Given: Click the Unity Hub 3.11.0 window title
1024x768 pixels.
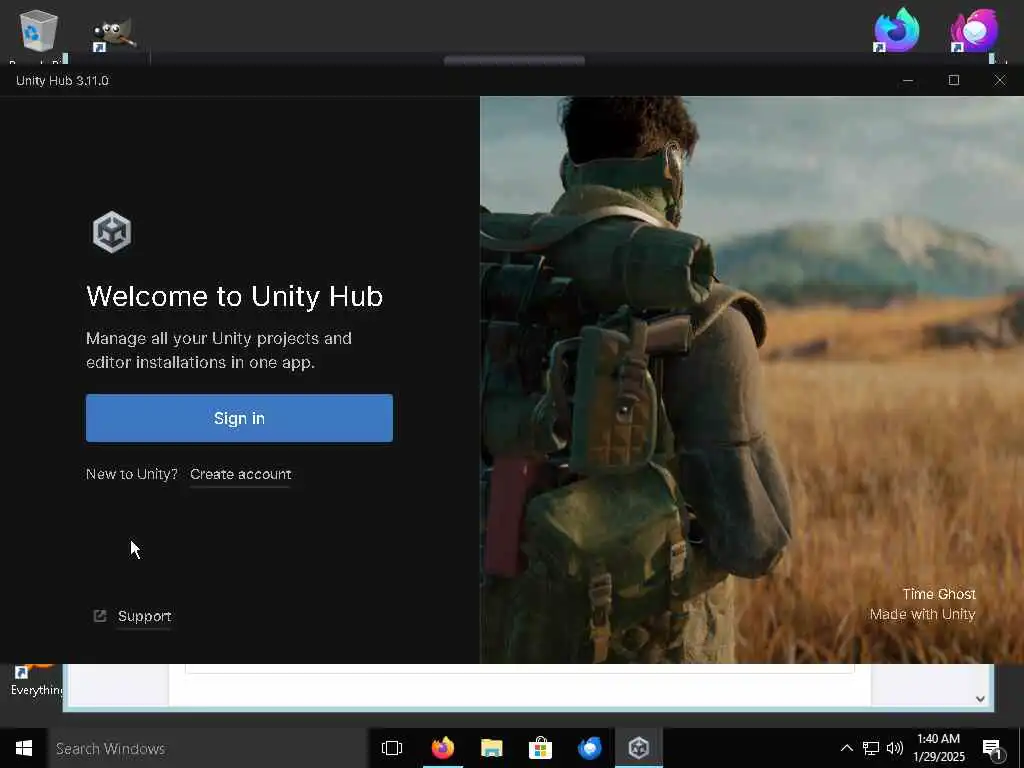Looking at the screenshot, I should [x=62, y=80].
